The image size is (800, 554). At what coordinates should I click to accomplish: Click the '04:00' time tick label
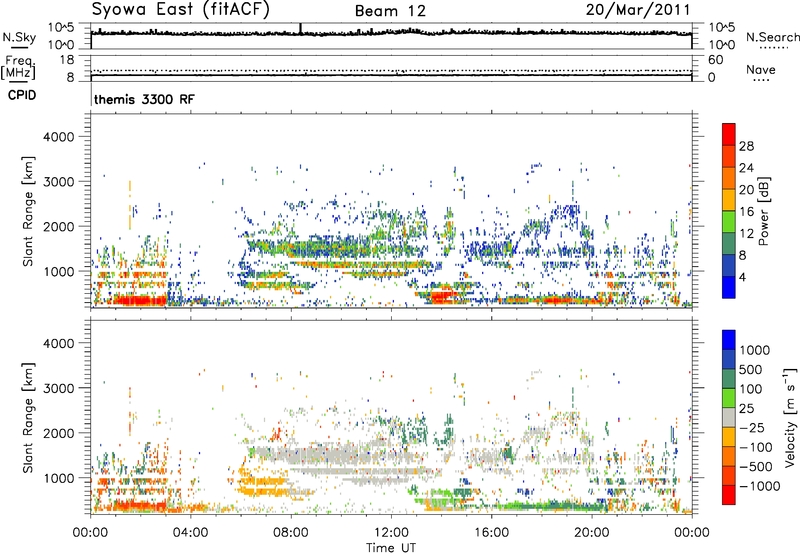point(190,533)
